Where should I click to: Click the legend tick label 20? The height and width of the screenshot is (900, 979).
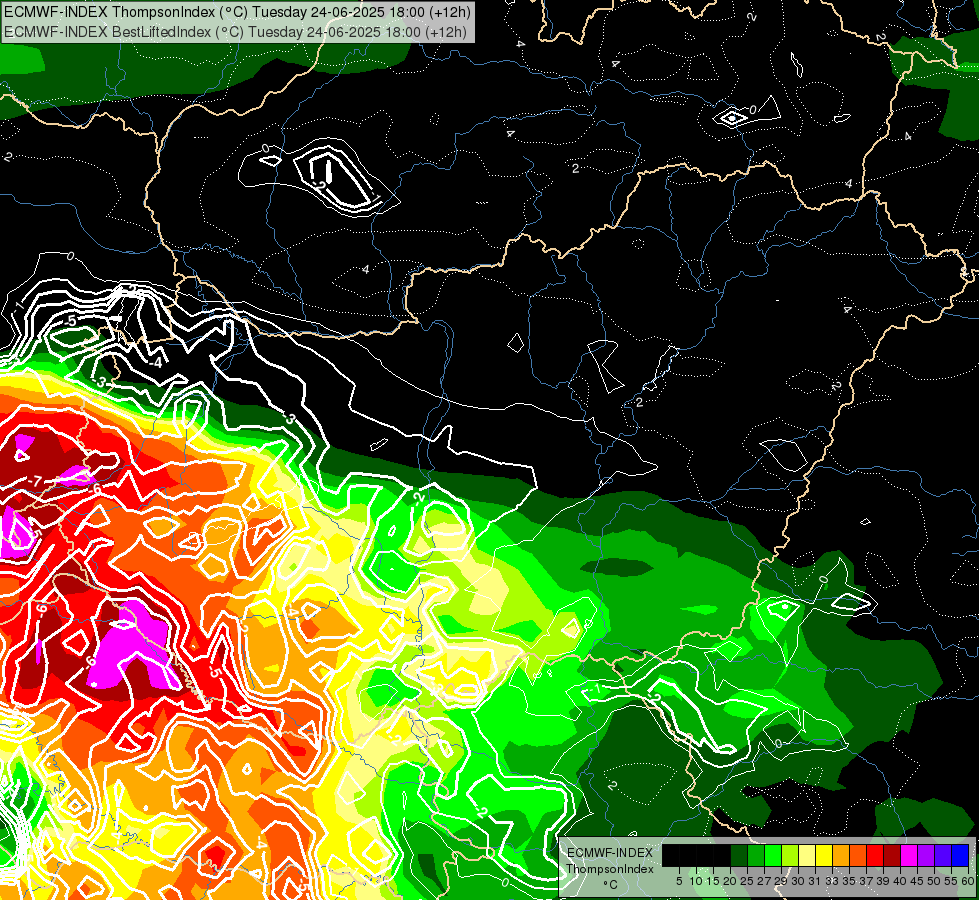coord(730,881)
